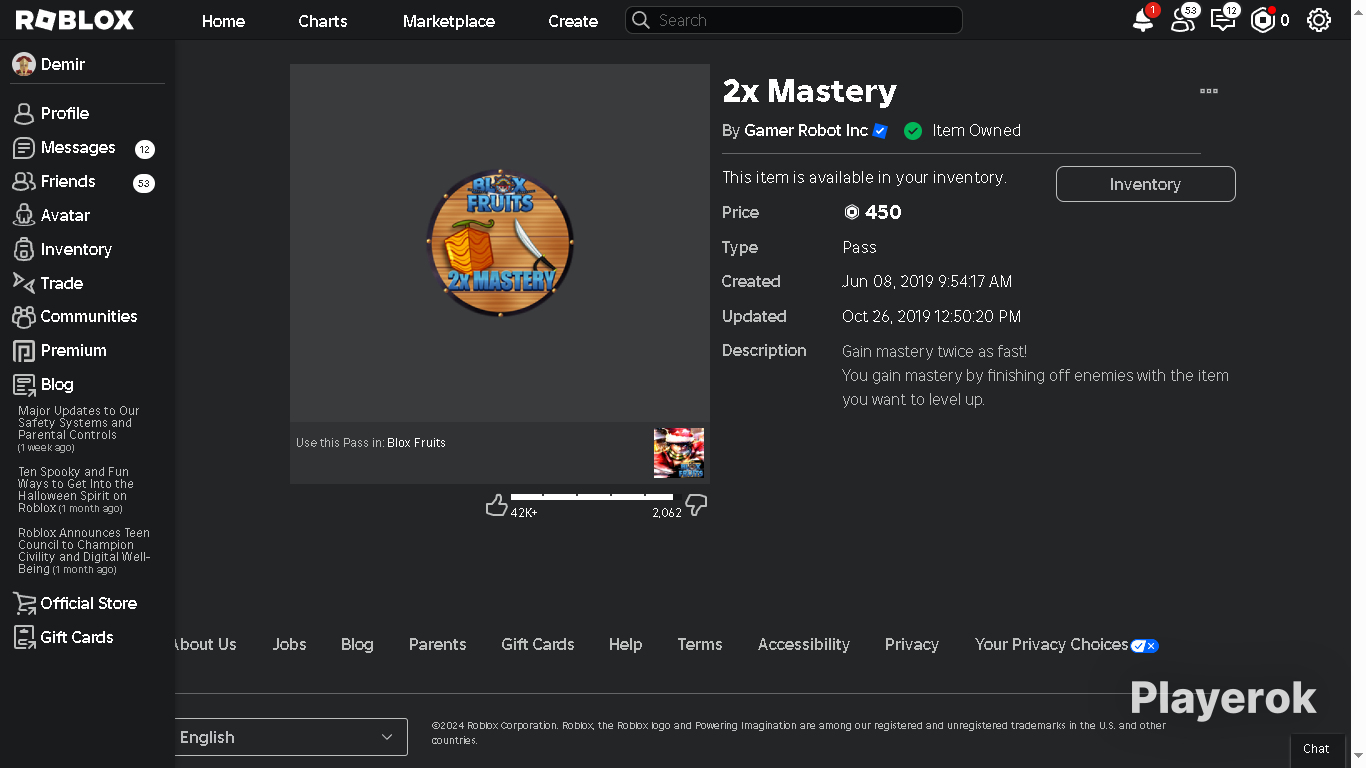
Task: Click the Blog sidebar icon
Action: (x=24, y=385)
